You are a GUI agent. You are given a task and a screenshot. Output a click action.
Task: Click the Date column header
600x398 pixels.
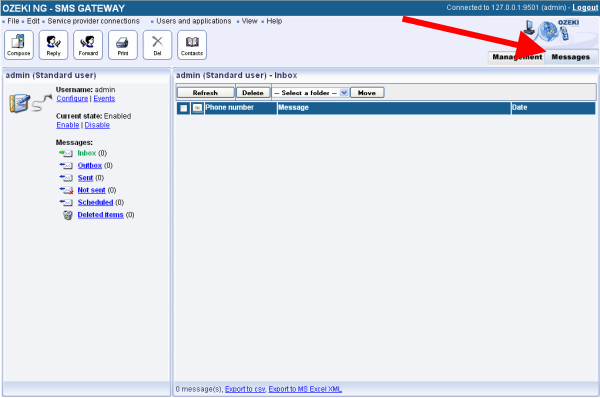pos(553,108)
